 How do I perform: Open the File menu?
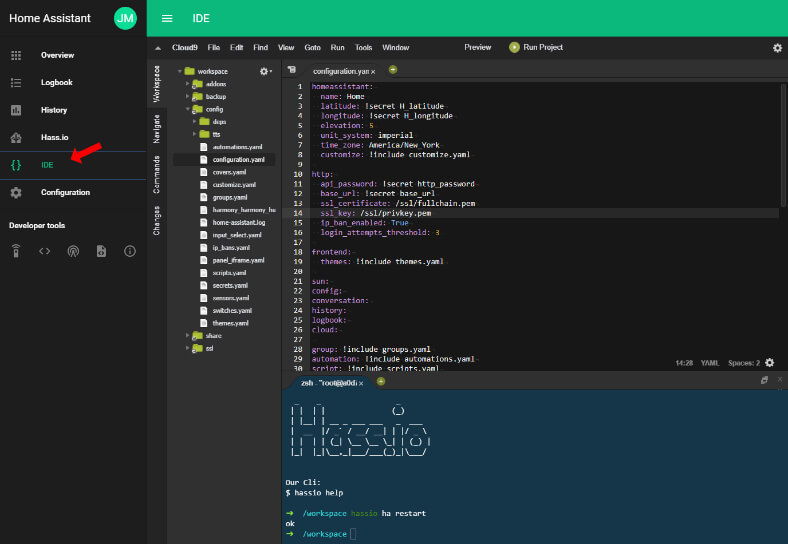click(x=214, y=48)
